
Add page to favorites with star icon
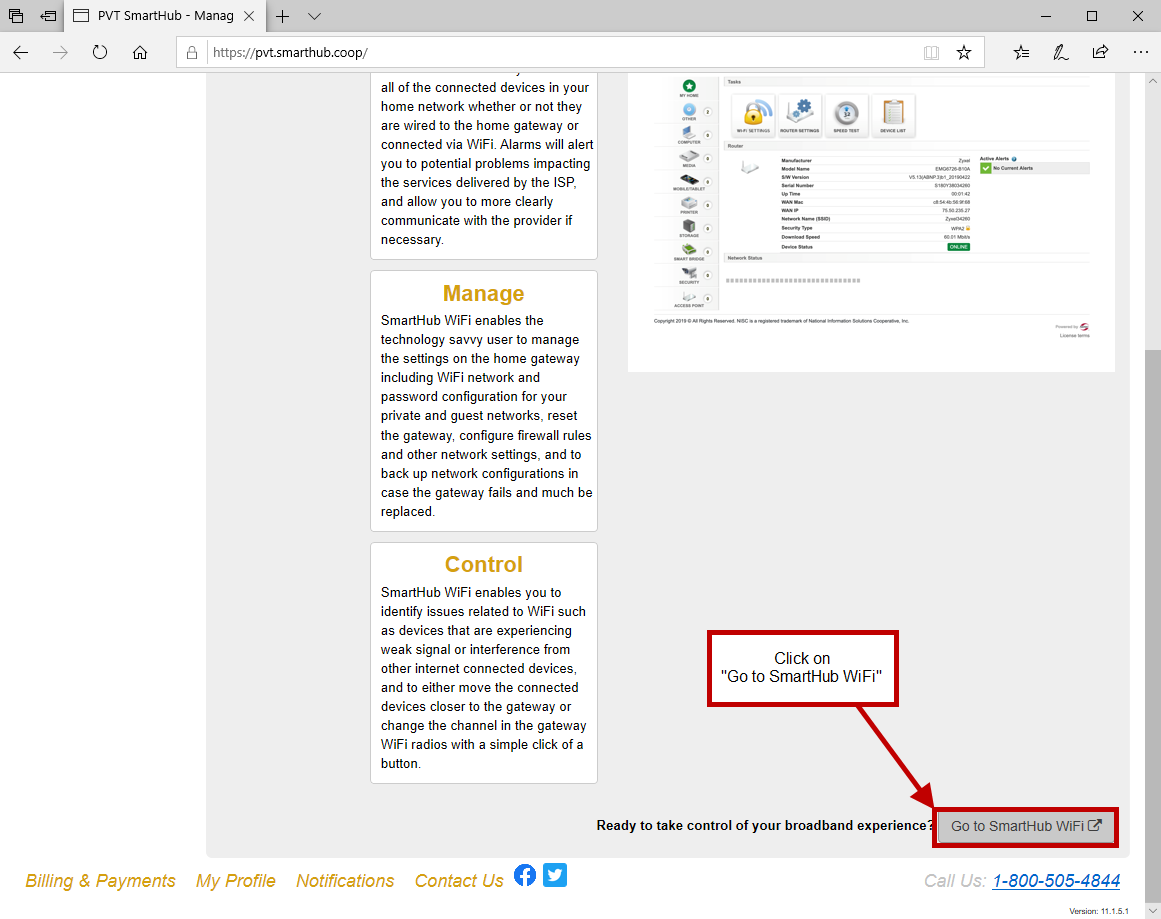tap(963, 53)
